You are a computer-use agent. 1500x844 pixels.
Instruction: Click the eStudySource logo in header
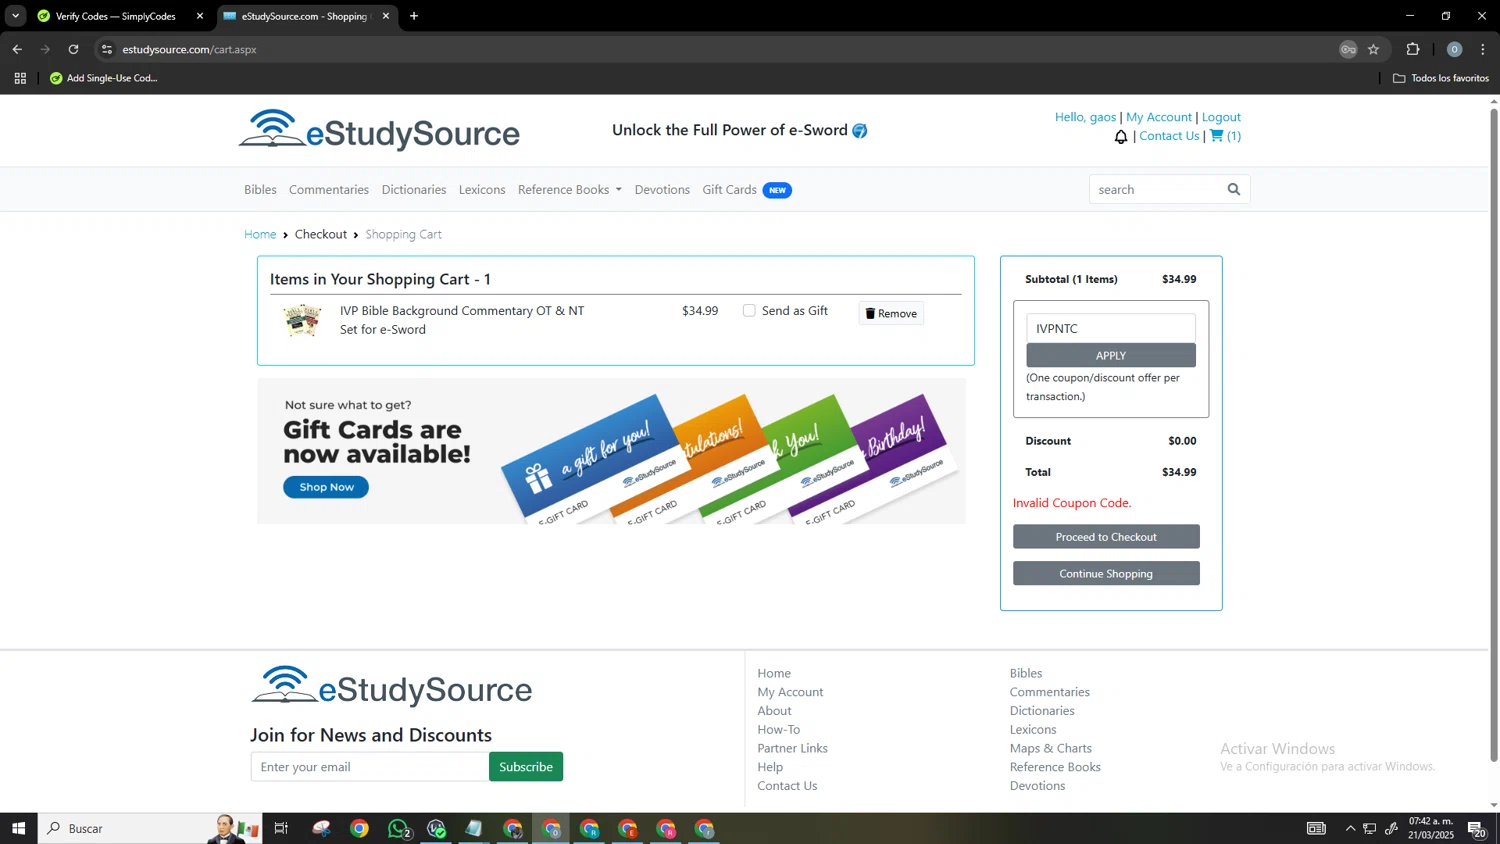379,130
